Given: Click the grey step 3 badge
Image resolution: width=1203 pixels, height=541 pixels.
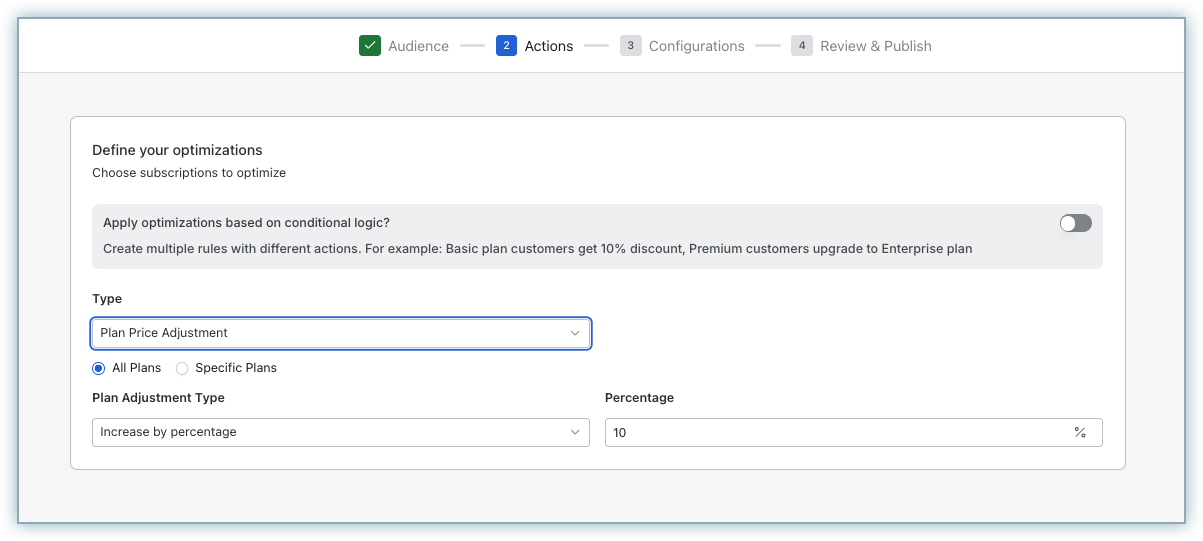Looking at the screenshot, I should point(630,45).
